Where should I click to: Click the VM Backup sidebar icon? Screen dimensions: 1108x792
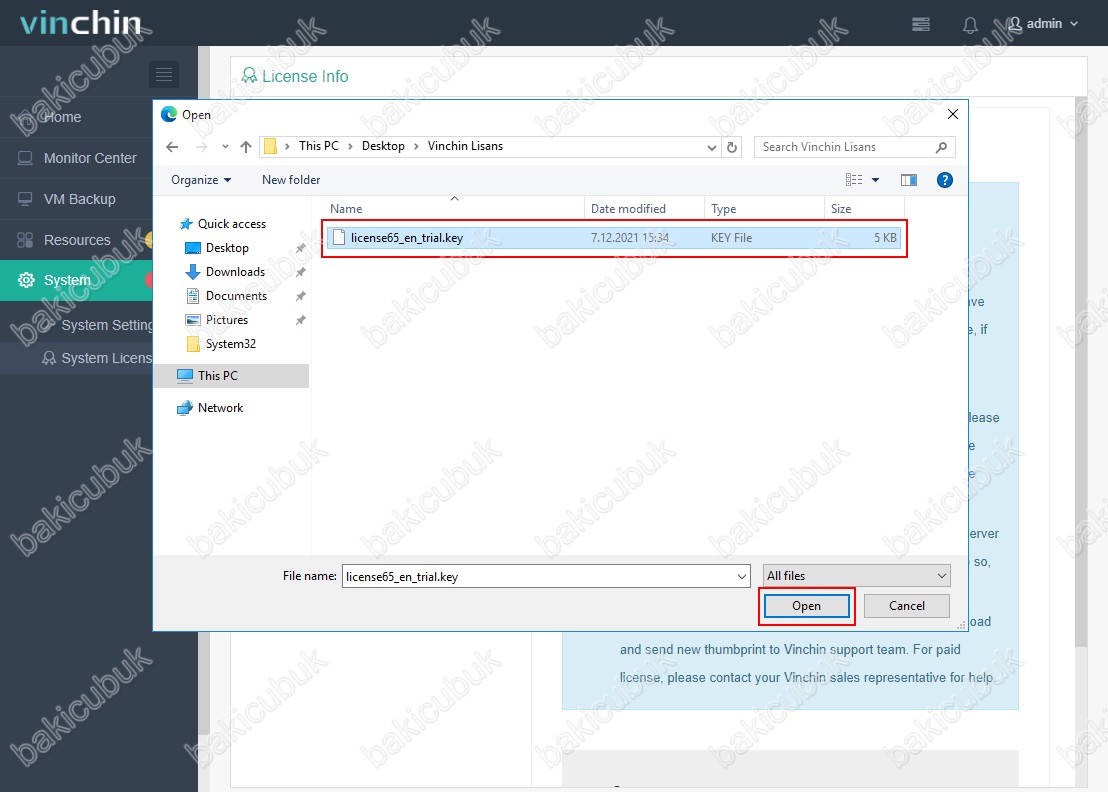(x=25, y=199)
